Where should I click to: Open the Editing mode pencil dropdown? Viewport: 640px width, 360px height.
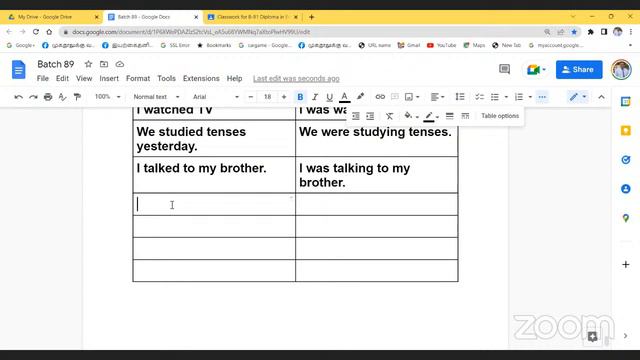[578, 97]
